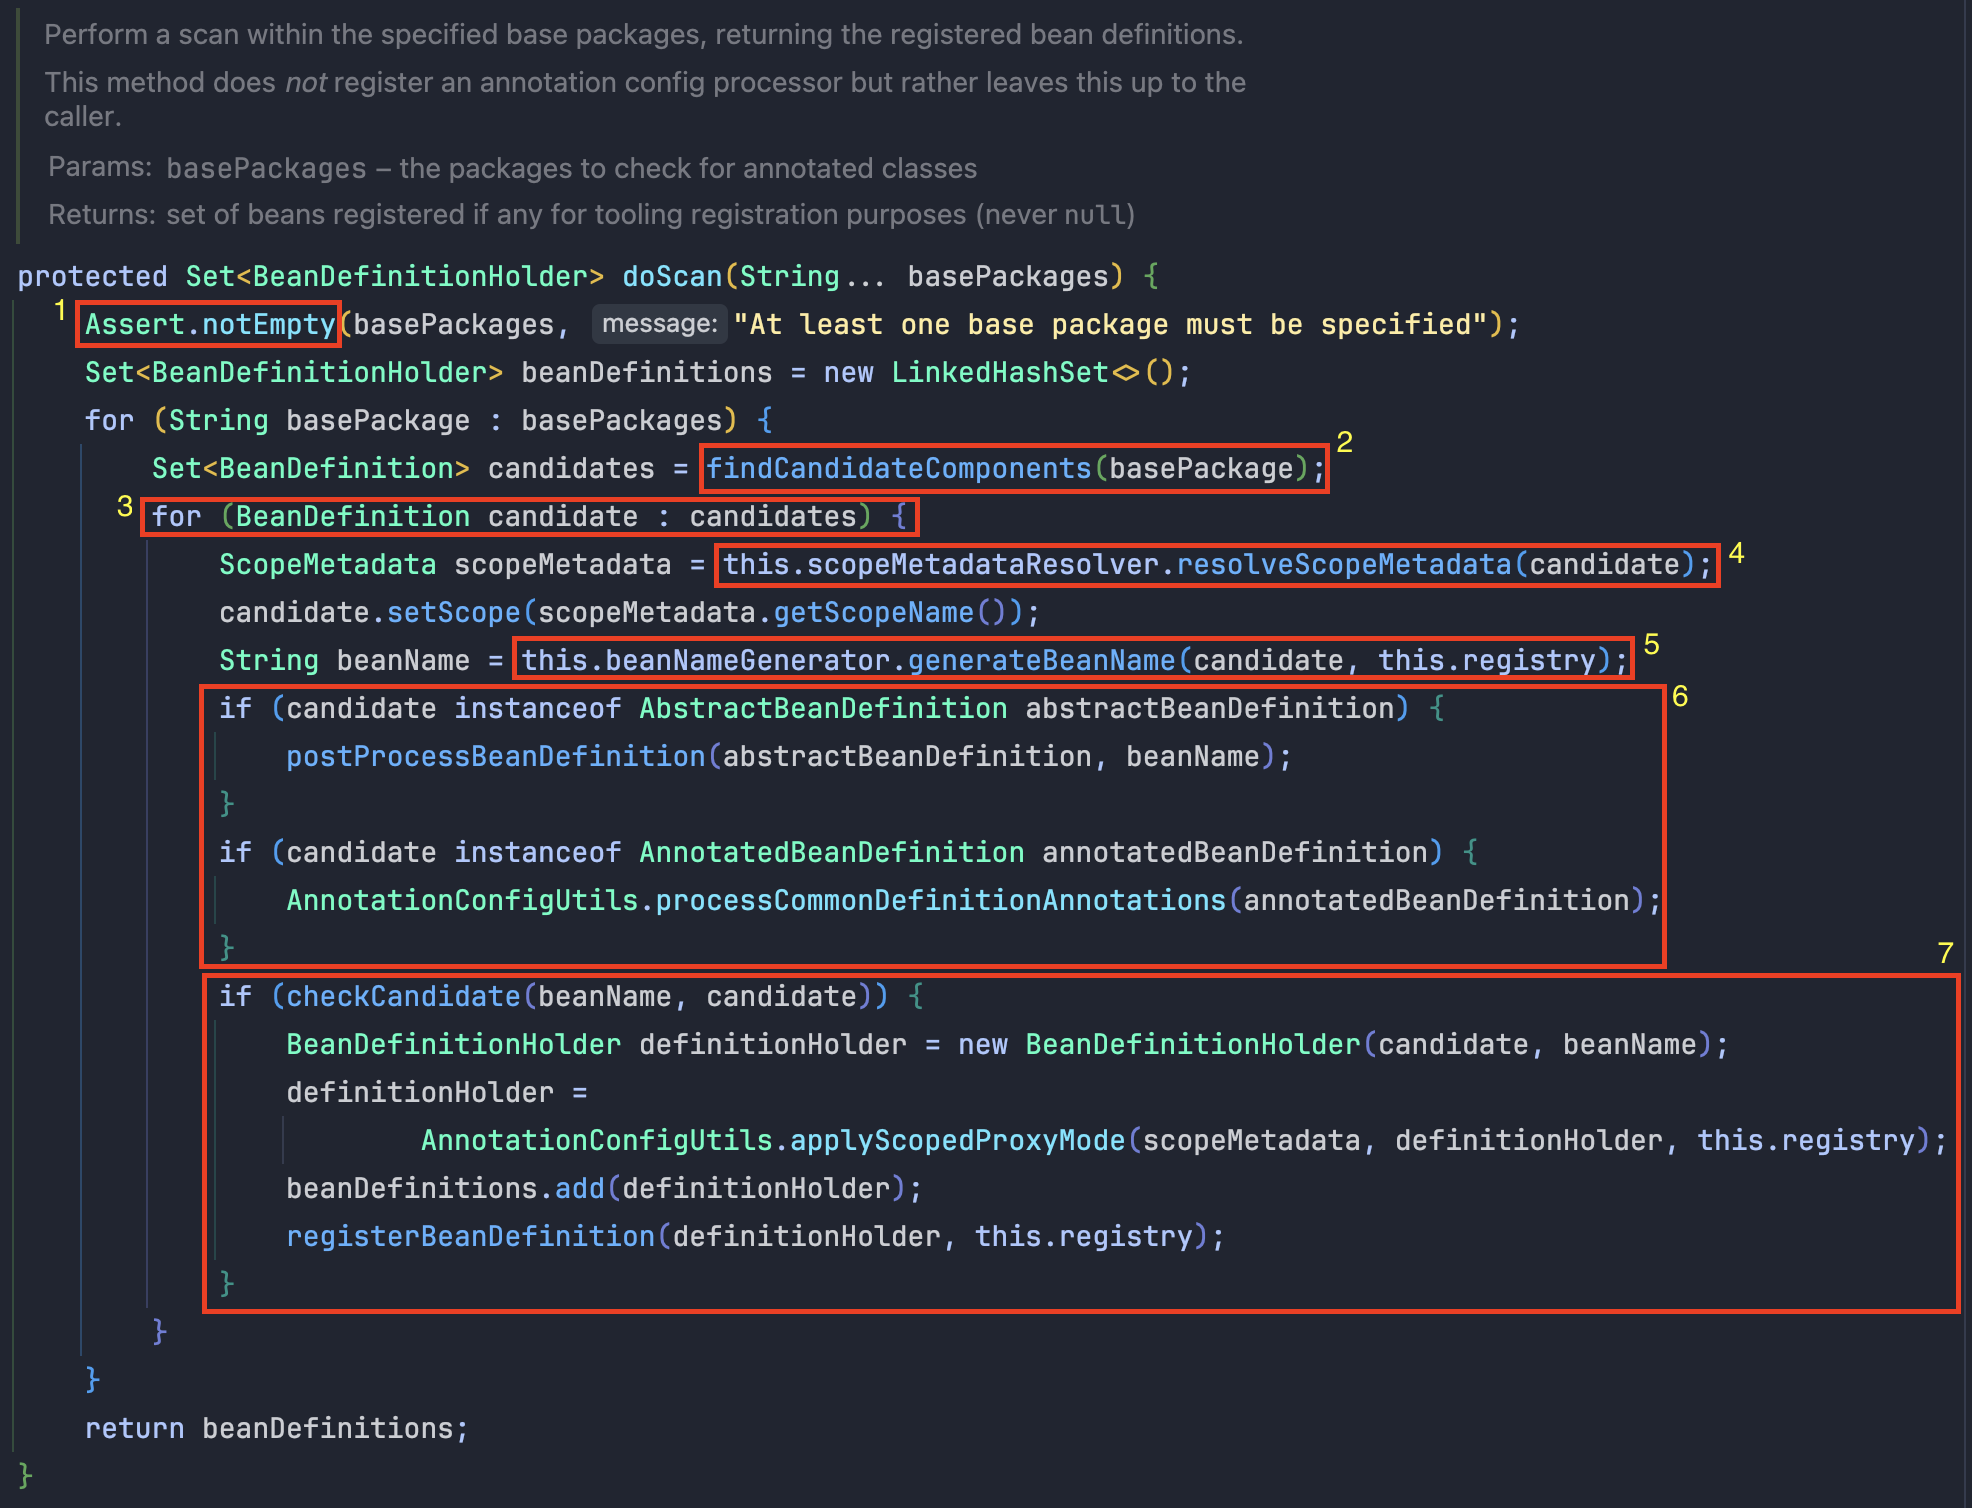Click processCommonDefinitionAnnotations method name

click(940, 900)
